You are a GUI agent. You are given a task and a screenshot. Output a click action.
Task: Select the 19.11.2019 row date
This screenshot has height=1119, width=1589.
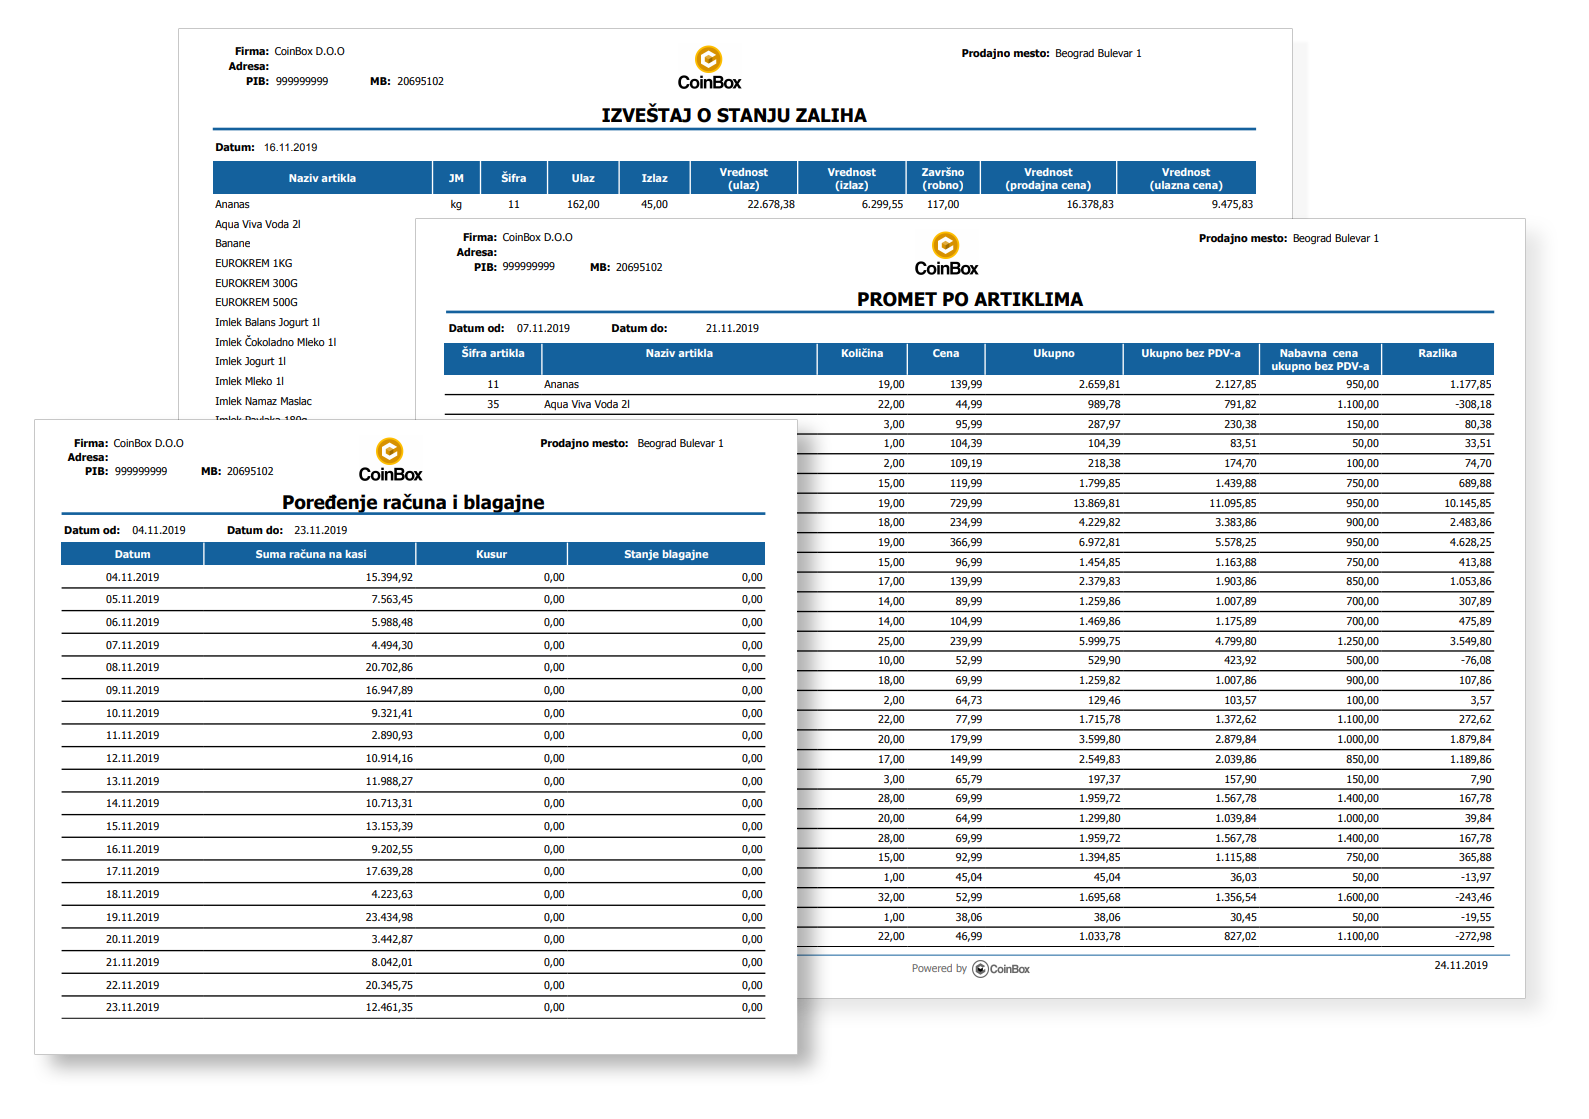click(x=132, y=917)
